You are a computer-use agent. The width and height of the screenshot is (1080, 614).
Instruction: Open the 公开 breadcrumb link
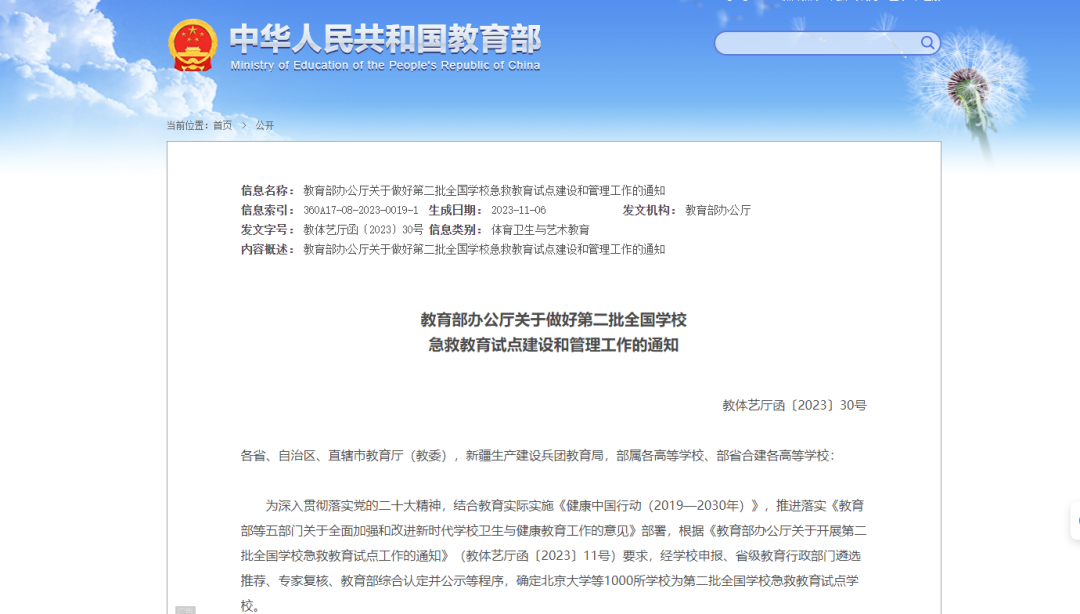pyautogui.click(x=264, y=125)
